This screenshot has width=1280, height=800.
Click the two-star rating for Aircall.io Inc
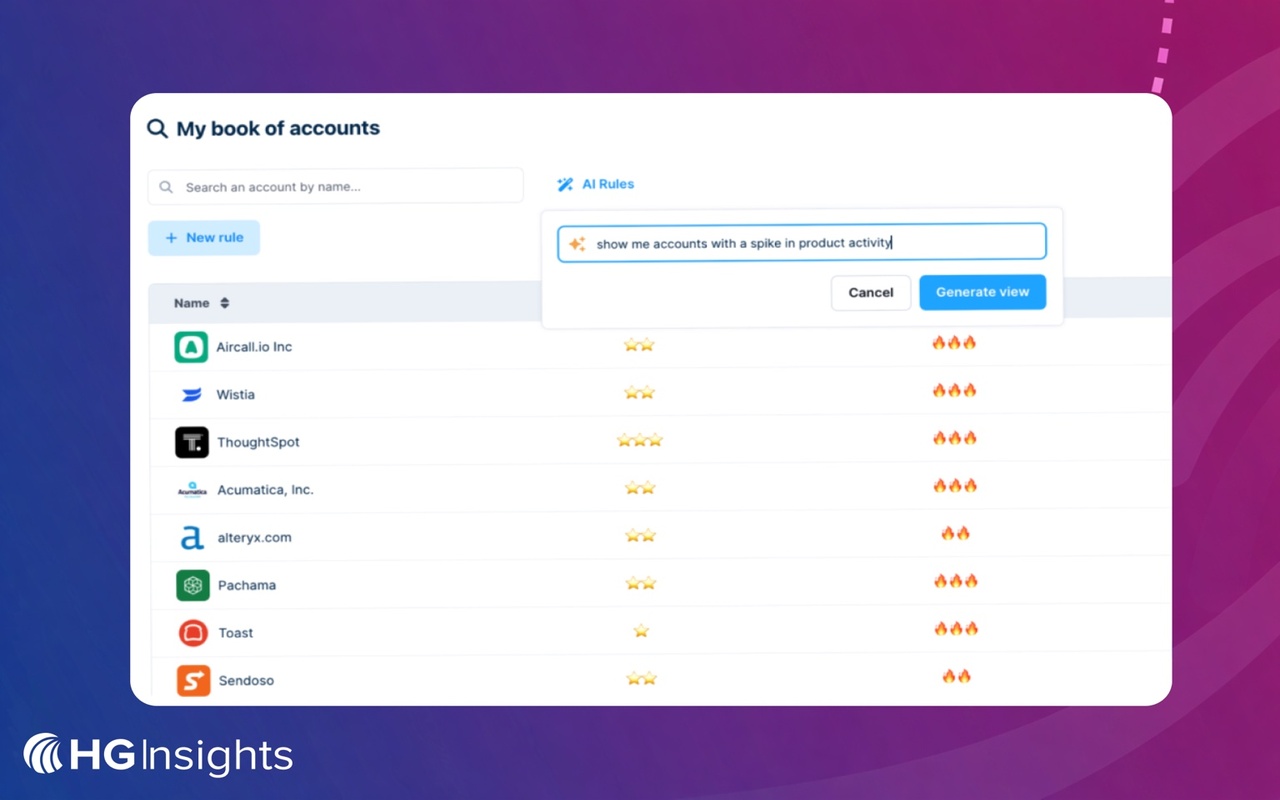[x=639, y=345]
